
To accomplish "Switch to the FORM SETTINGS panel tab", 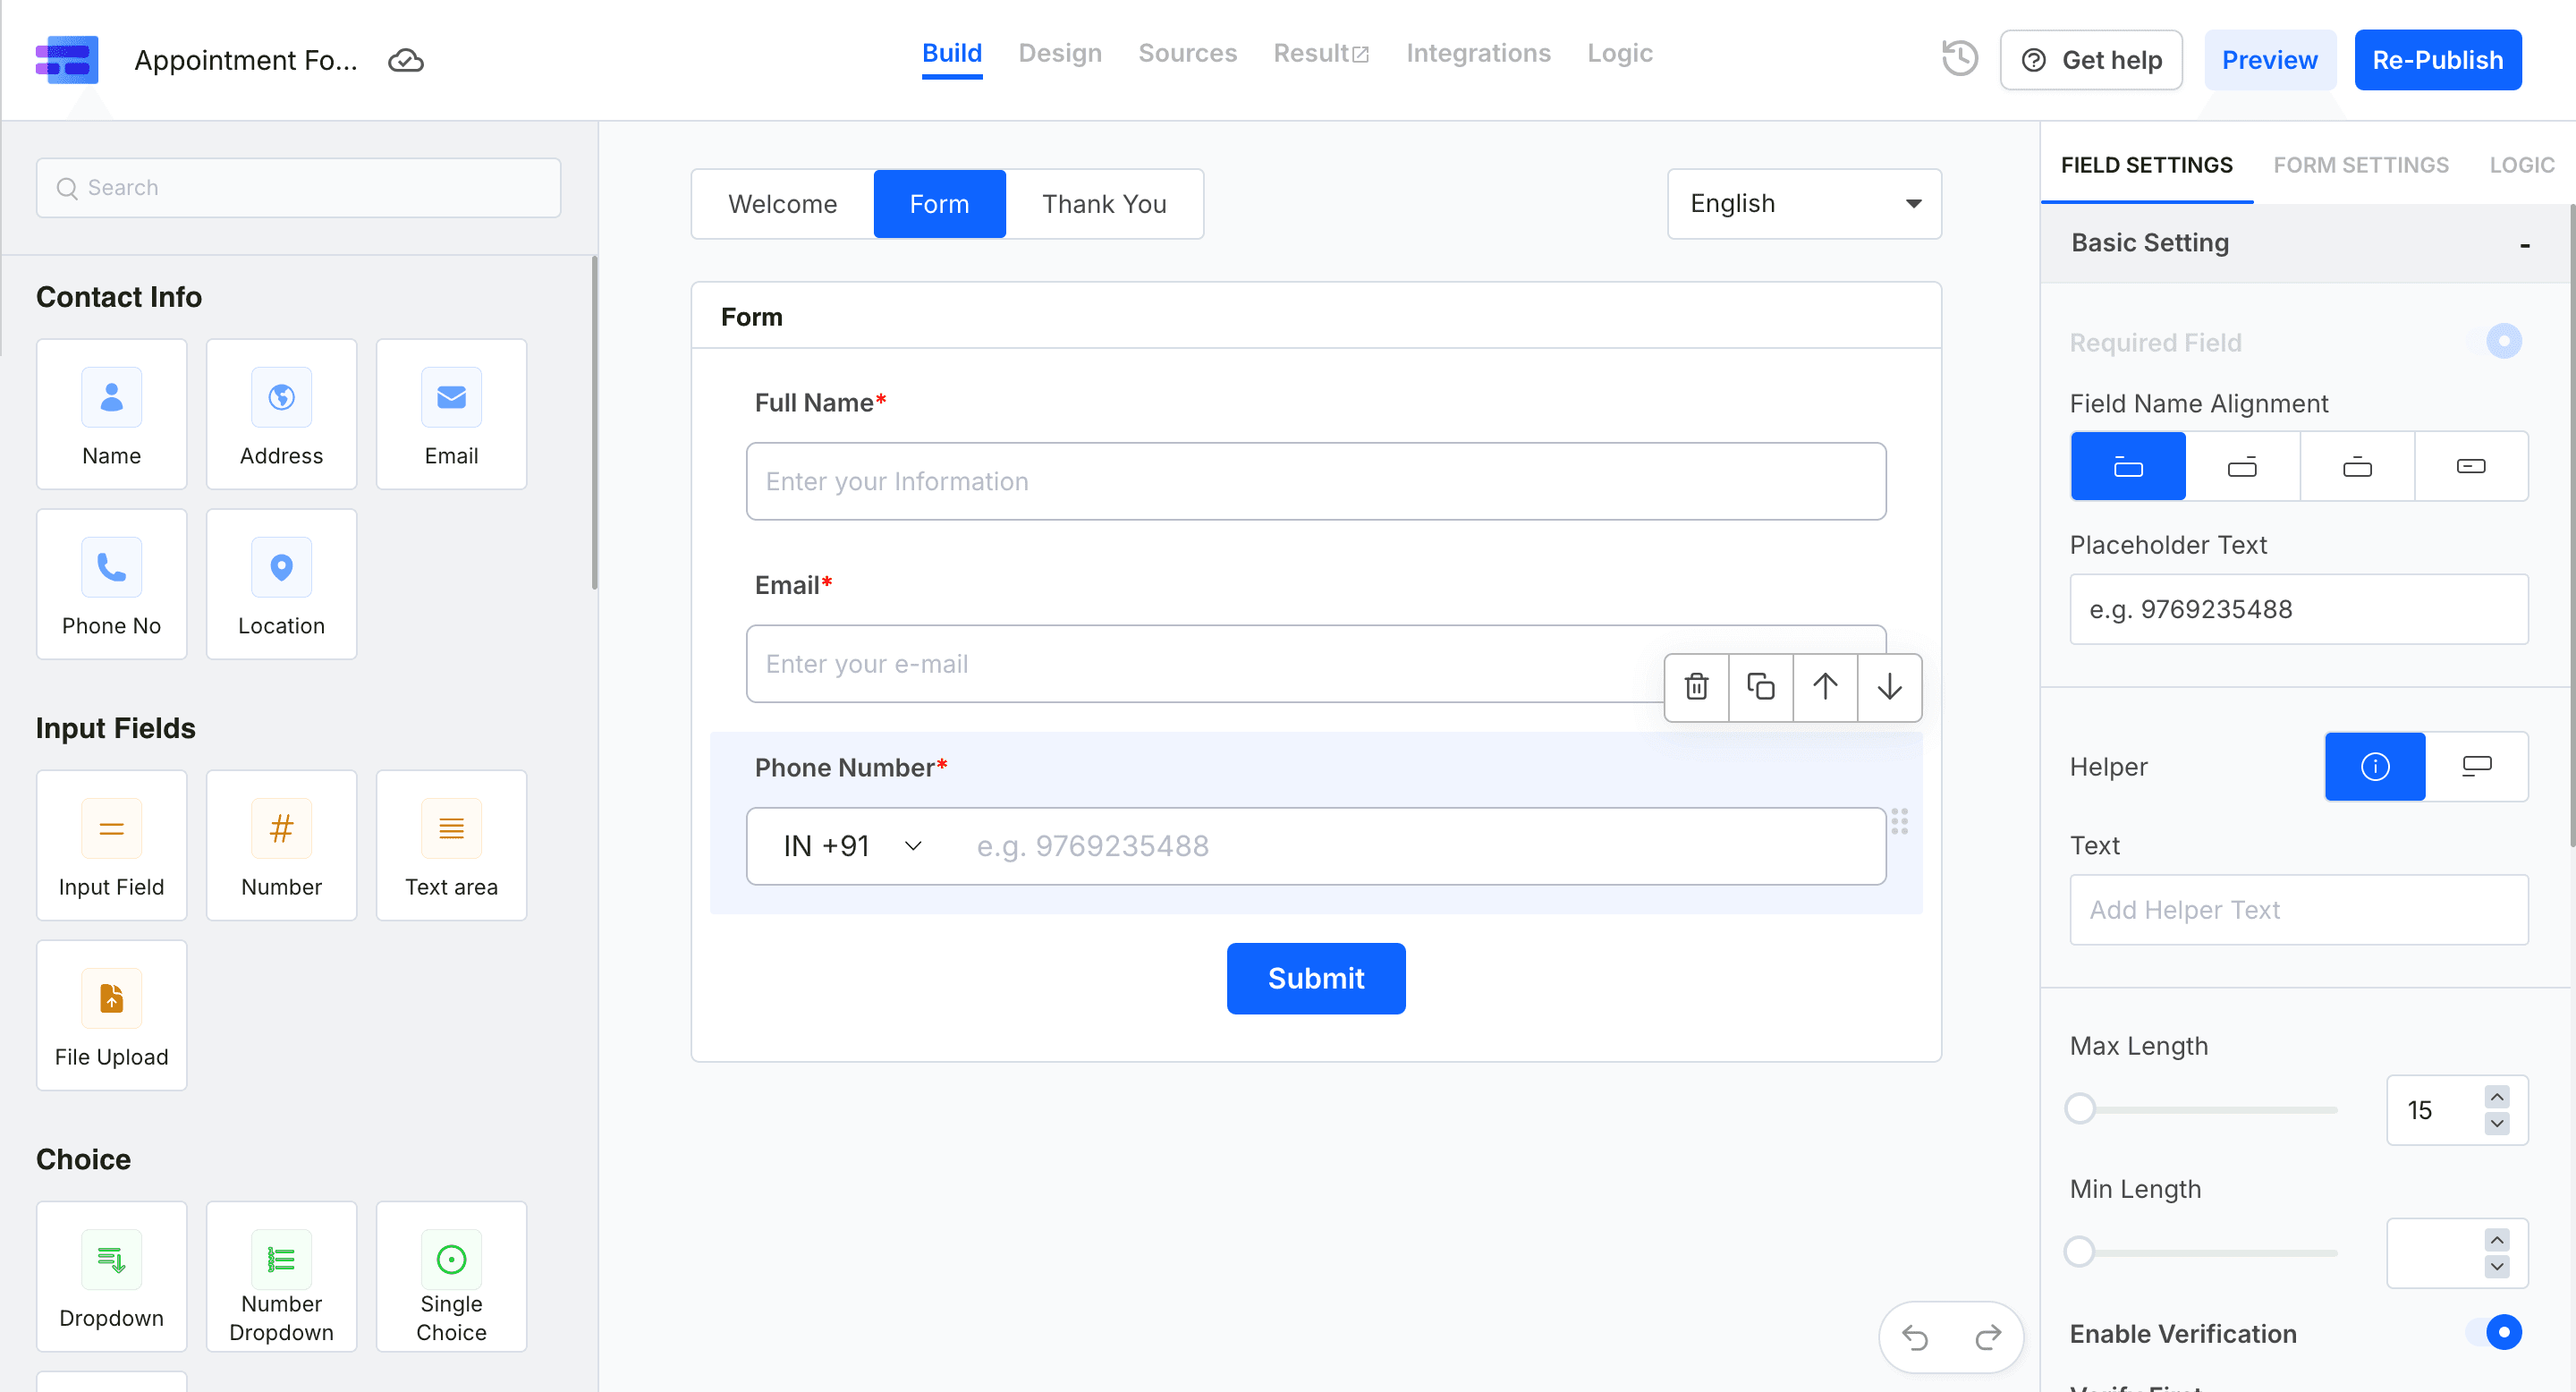I will 2361,165.
